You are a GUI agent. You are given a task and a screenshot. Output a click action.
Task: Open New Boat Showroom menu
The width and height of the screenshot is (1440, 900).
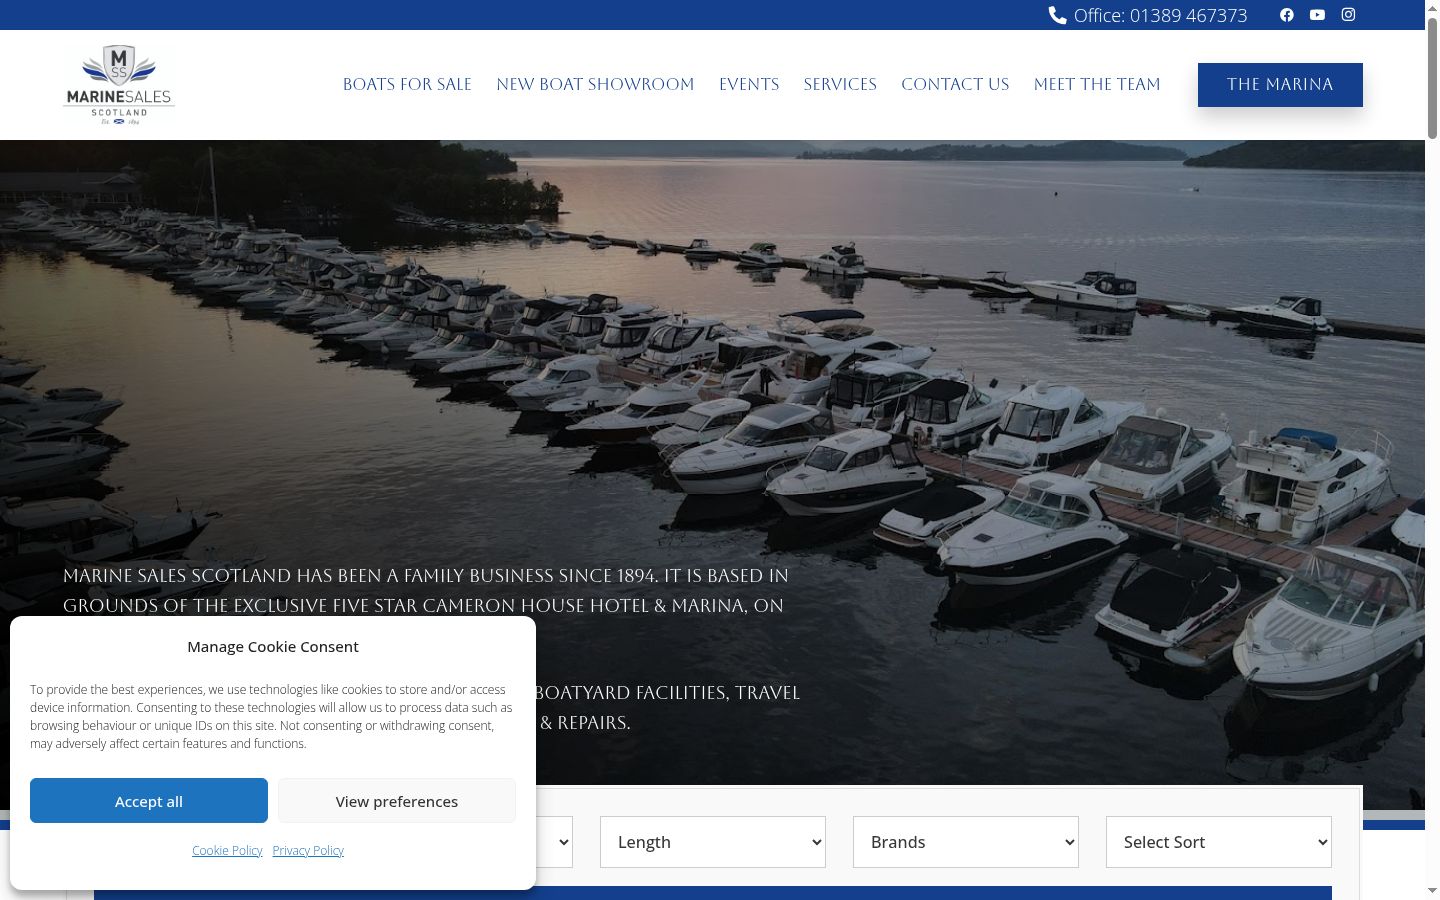[595, 84]
